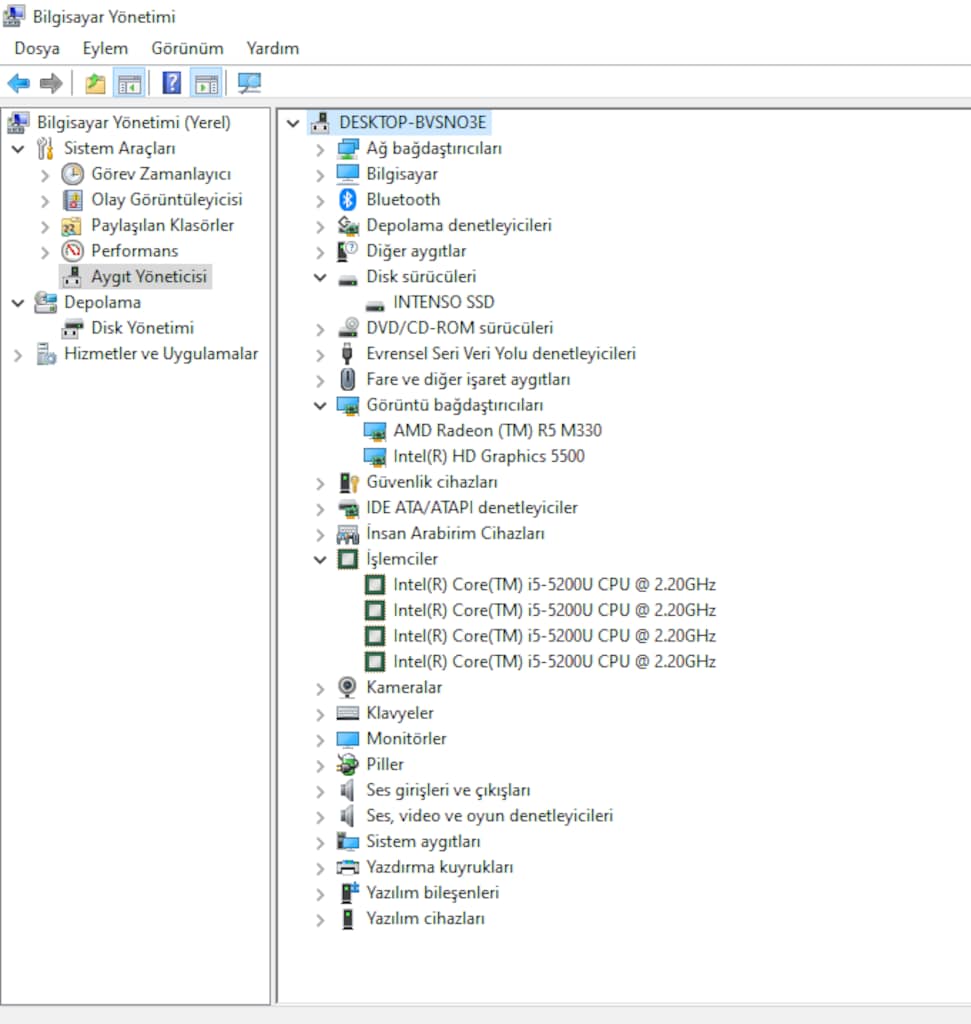Click the Performans gauge icon
The height and width of the screenshot is (1024, 971).
click(72, 251)
